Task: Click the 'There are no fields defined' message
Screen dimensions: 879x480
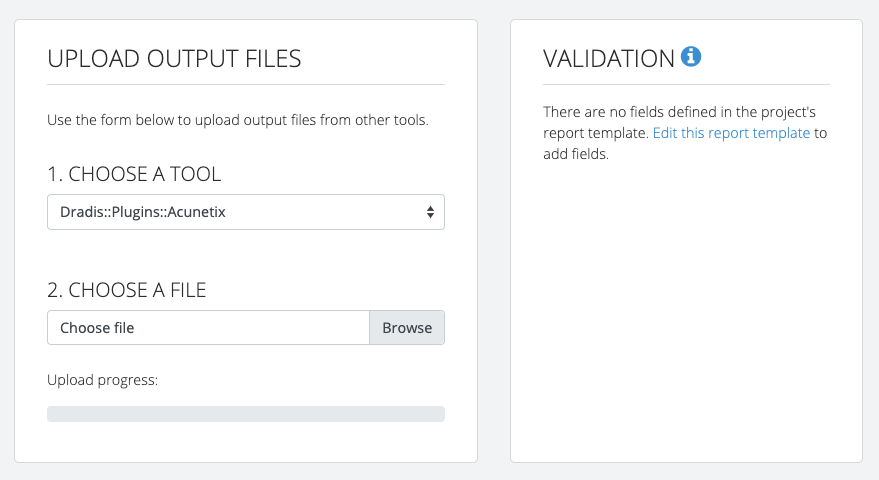Action: coord(679,112)
